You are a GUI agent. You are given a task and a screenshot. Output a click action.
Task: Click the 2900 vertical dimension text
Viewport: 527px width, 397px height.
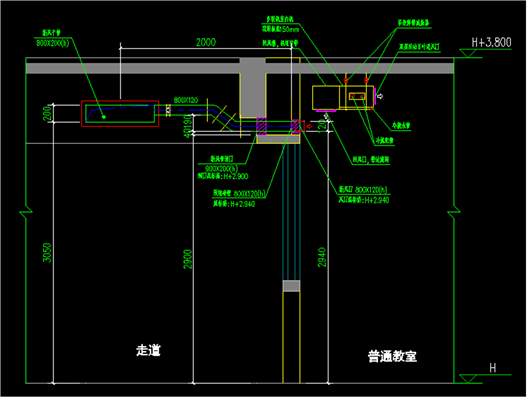tap(188, 259)
